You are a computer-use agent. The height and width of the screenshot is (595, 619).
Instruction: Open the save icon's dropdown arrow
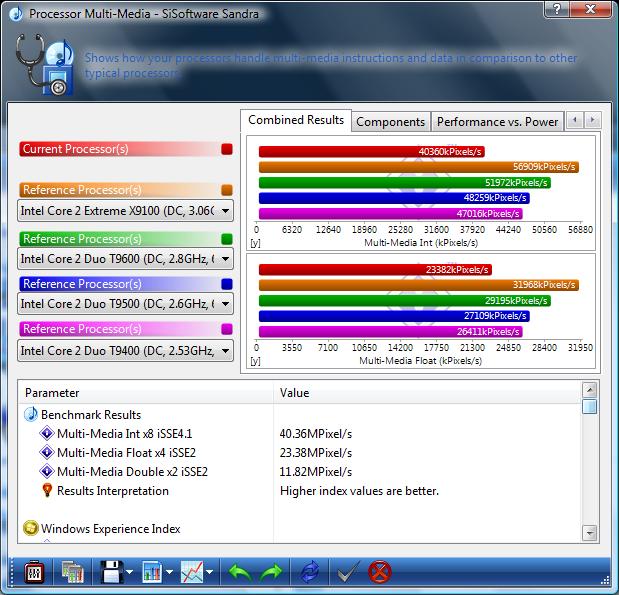[x=129, y=572]
